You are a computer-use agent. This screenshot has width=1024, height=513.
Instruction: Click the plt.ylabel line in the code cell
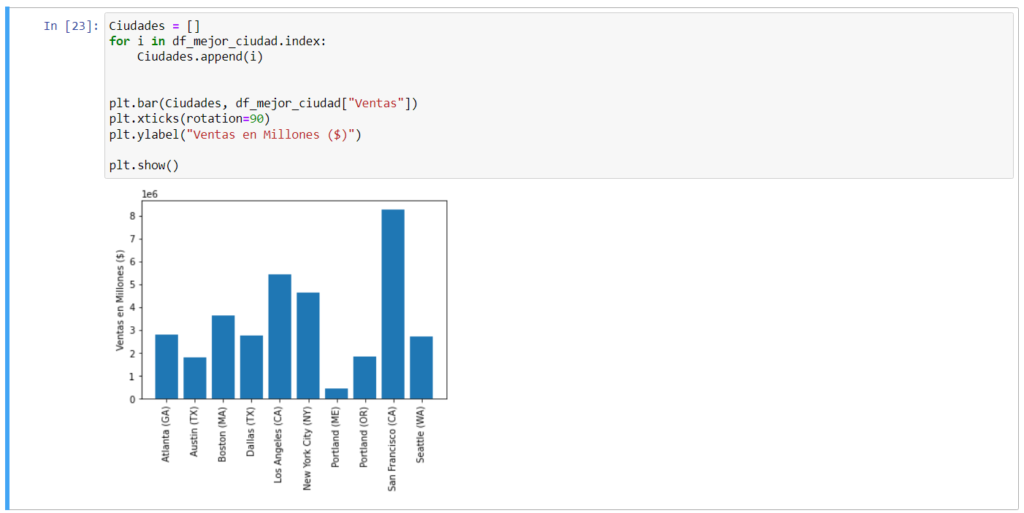coord(235,134)
